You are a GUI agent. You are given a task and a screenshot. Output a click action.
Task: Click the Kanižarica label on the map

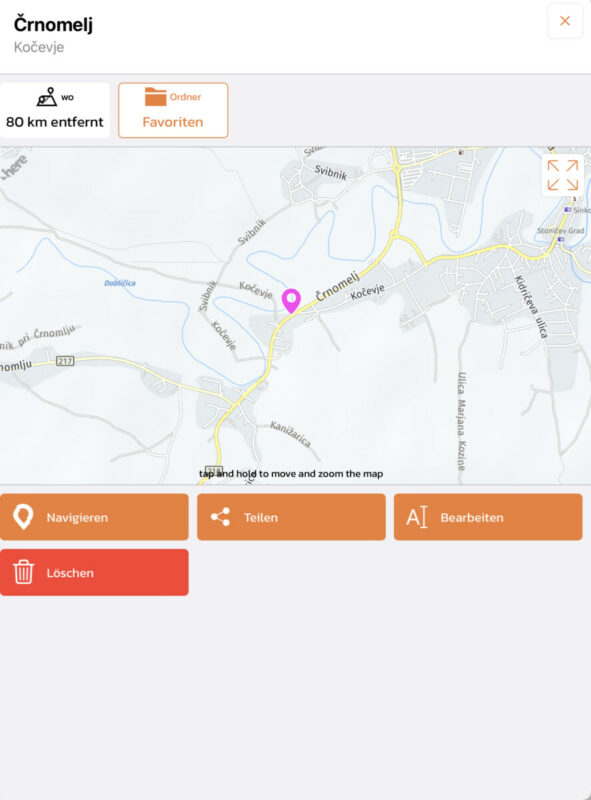290,434
